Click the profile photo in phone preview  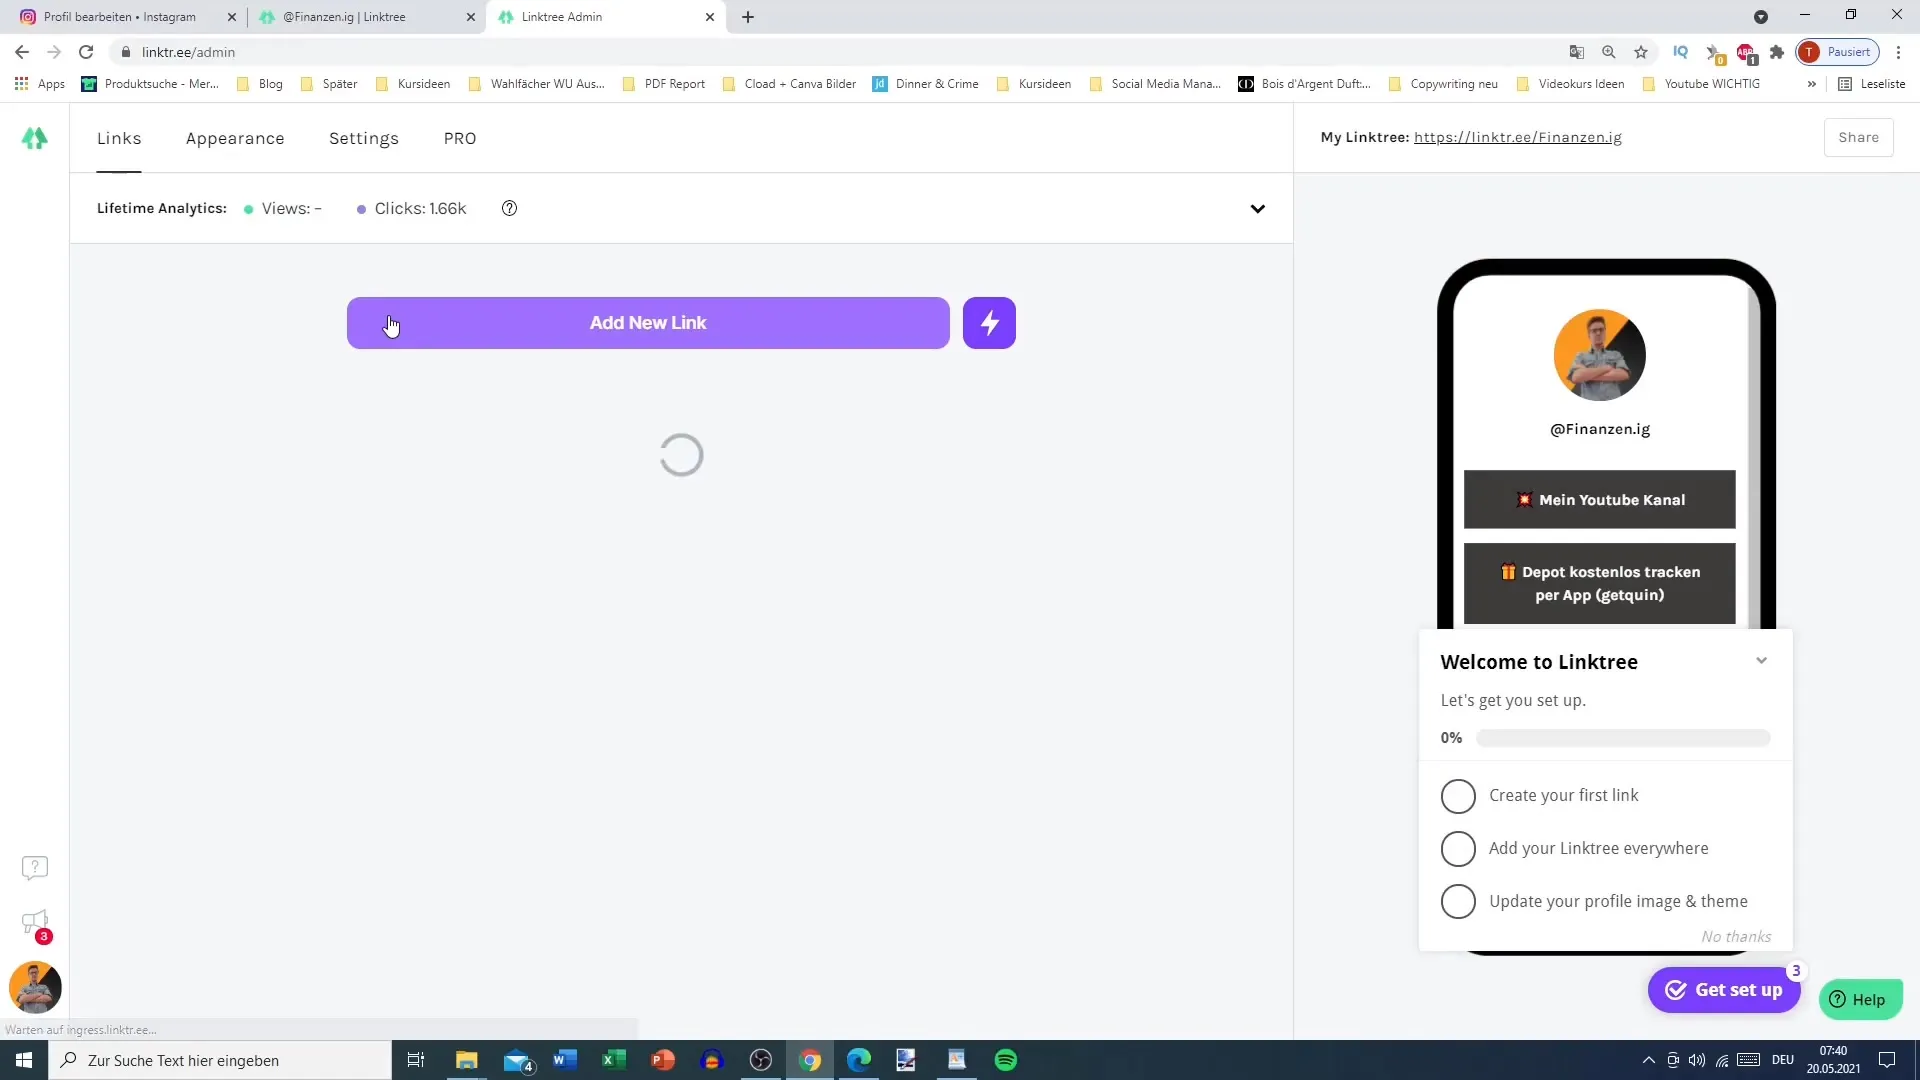(1599, 355)
